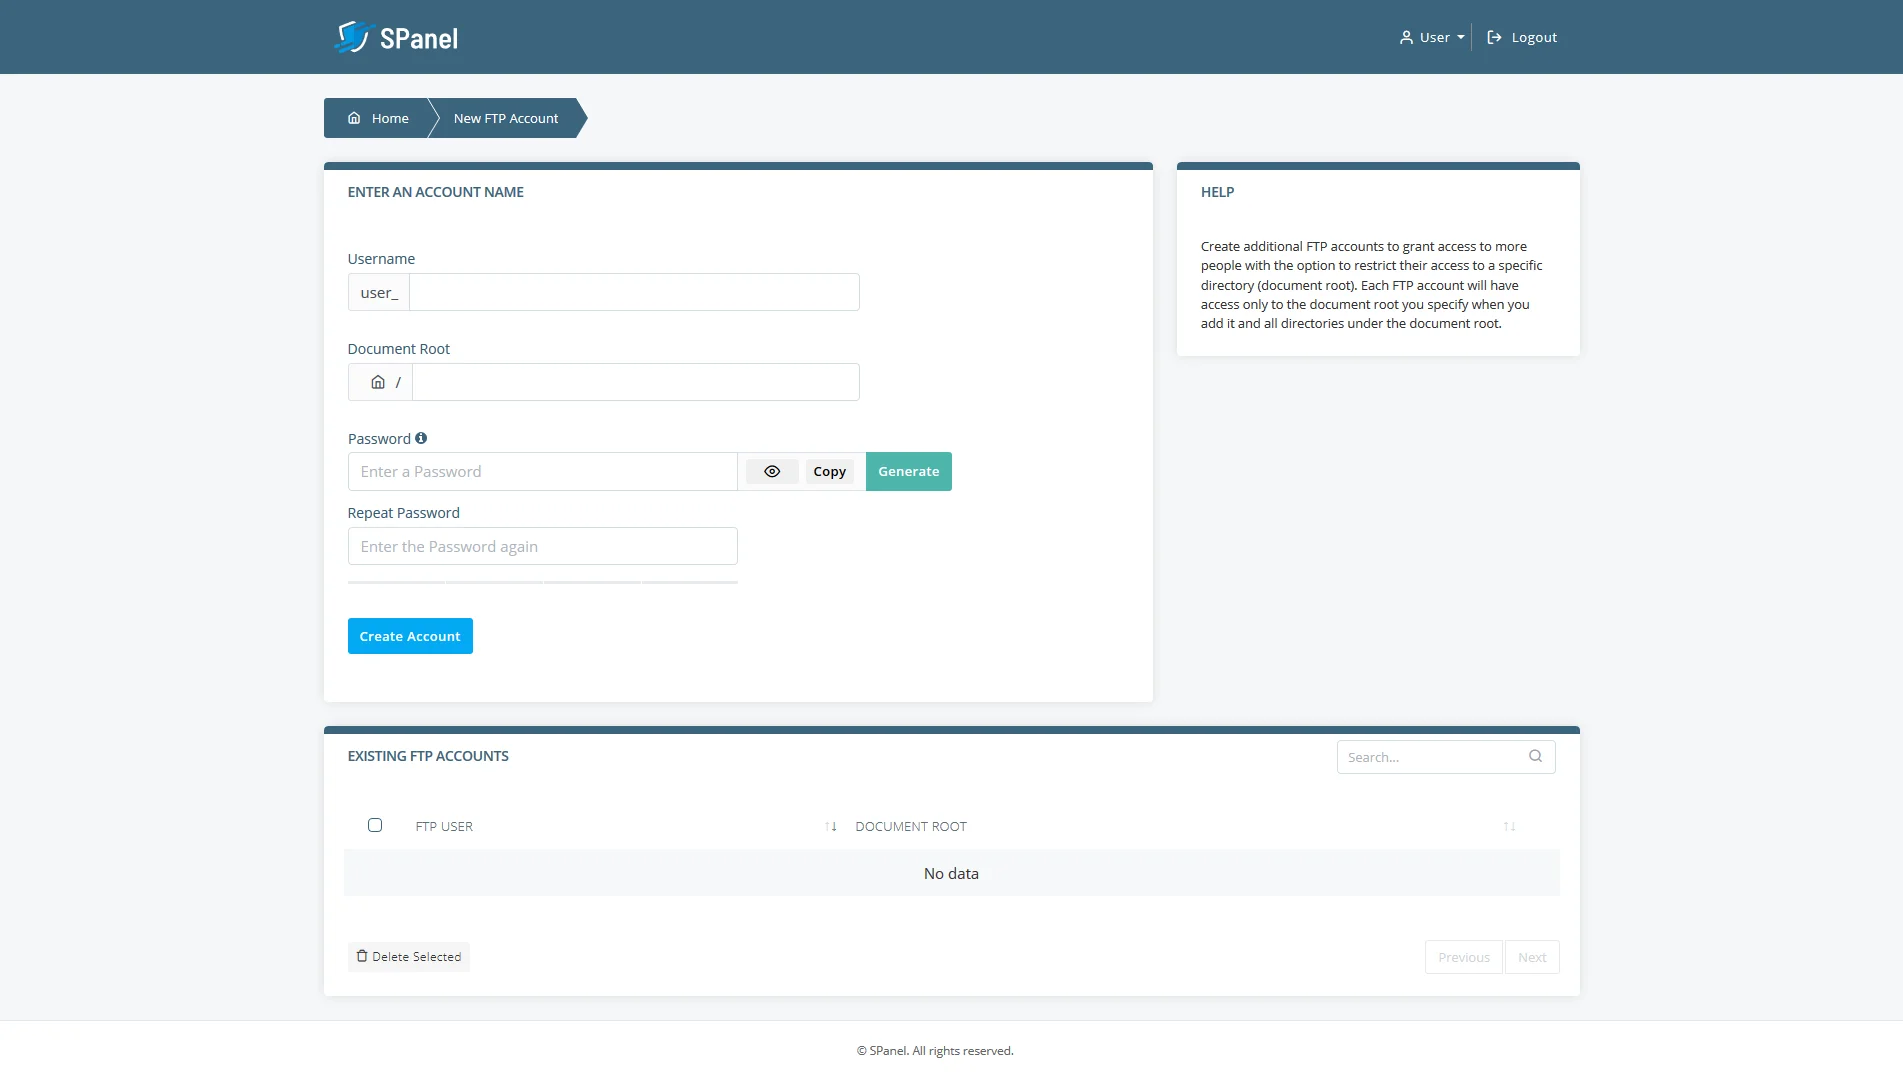This screenshot has width=1903, height=1079.
Task: Toggle the FTP USER column sort arrows
Action: pyautogui.click(x=828, y=826)
